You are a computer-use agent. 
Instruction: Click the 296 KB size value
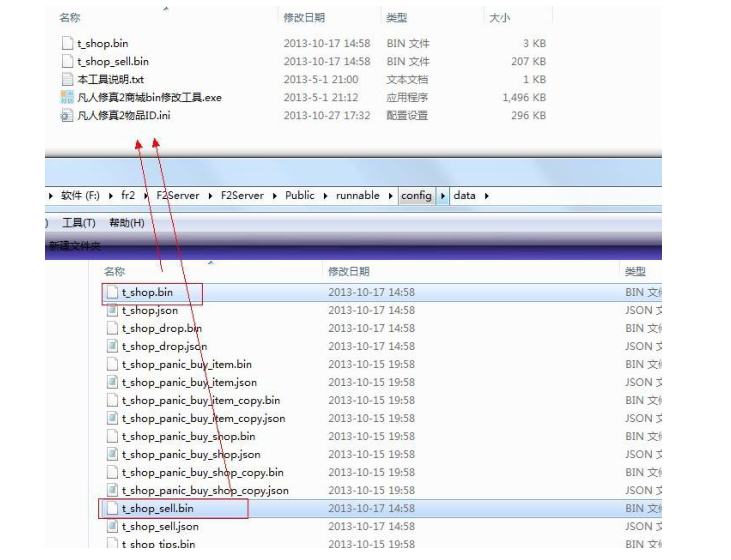point(528,115)
